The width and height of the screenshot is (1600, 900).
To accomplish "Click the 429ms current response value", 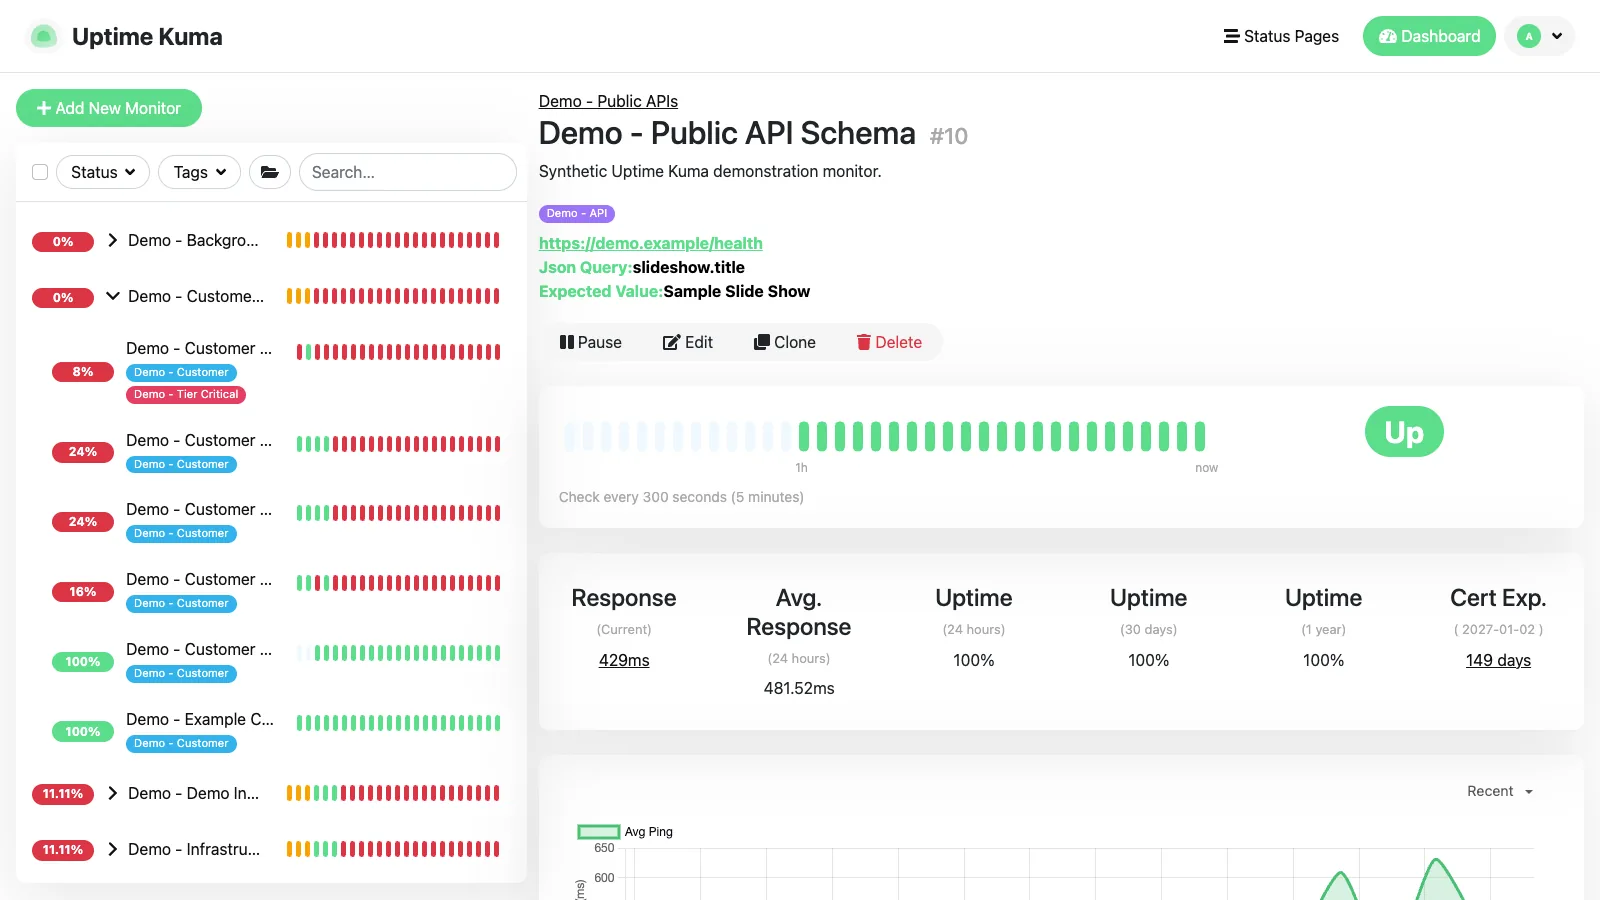I will coord(624,660).
